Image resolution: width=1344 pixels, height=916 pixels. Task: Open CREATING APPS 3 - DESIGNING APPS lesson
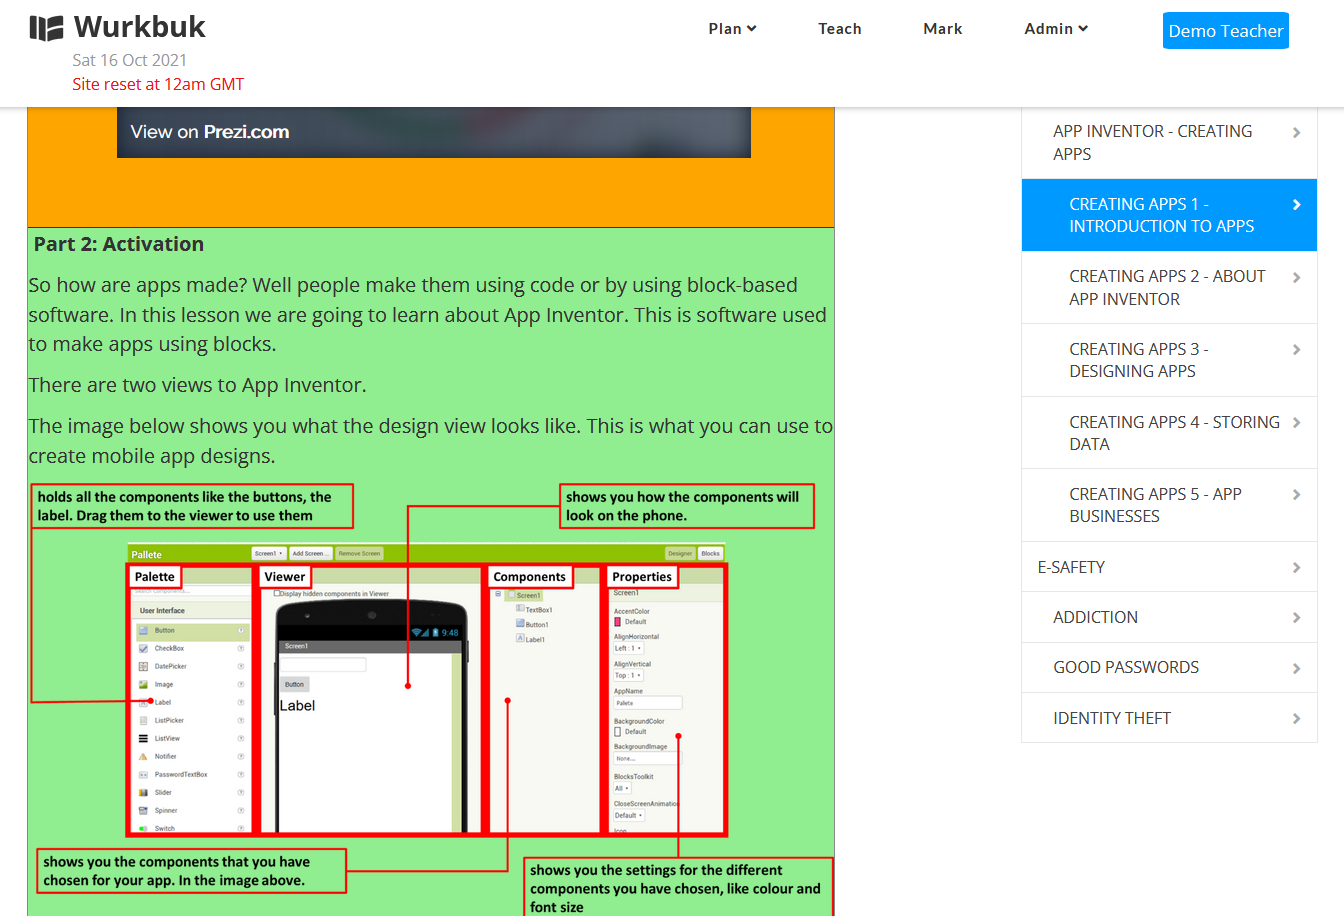click(1168, 360)
